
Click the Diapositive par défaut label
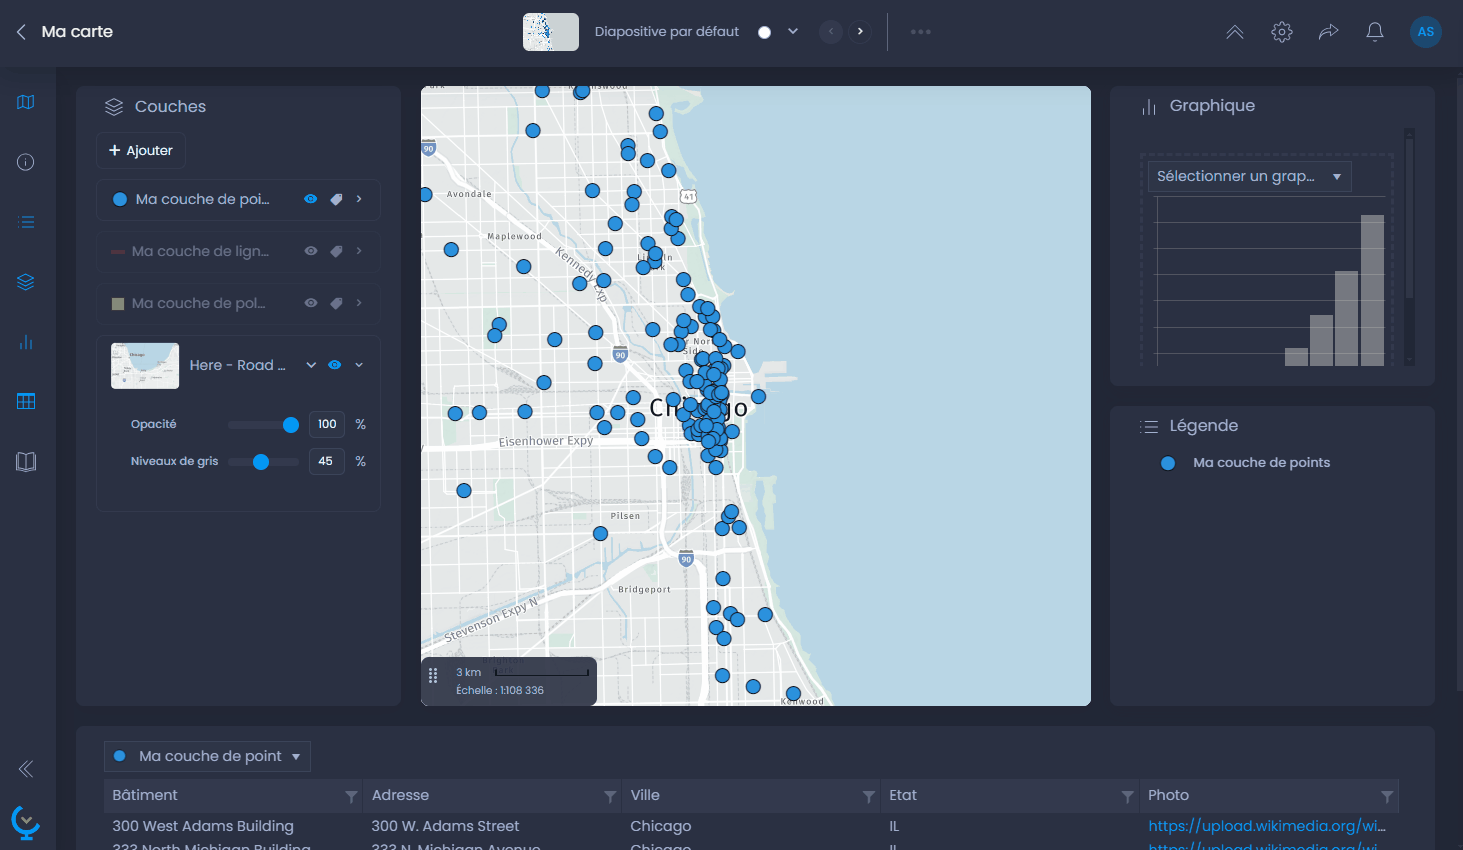[x=667, y=32]
